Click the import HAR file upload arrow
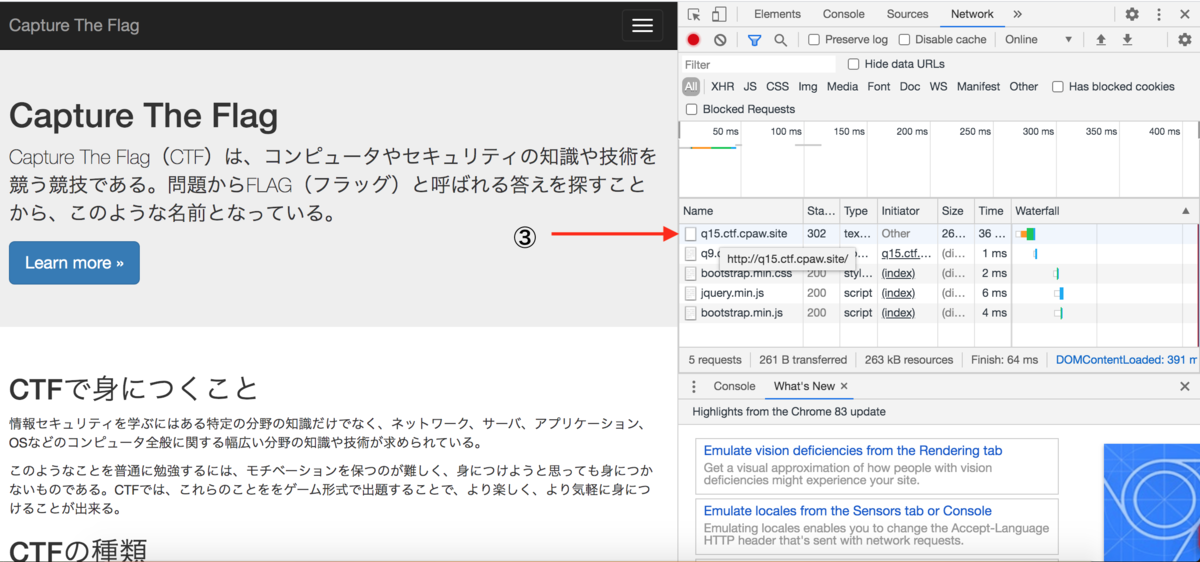 pyautogui.click(x=1101, y=40)
